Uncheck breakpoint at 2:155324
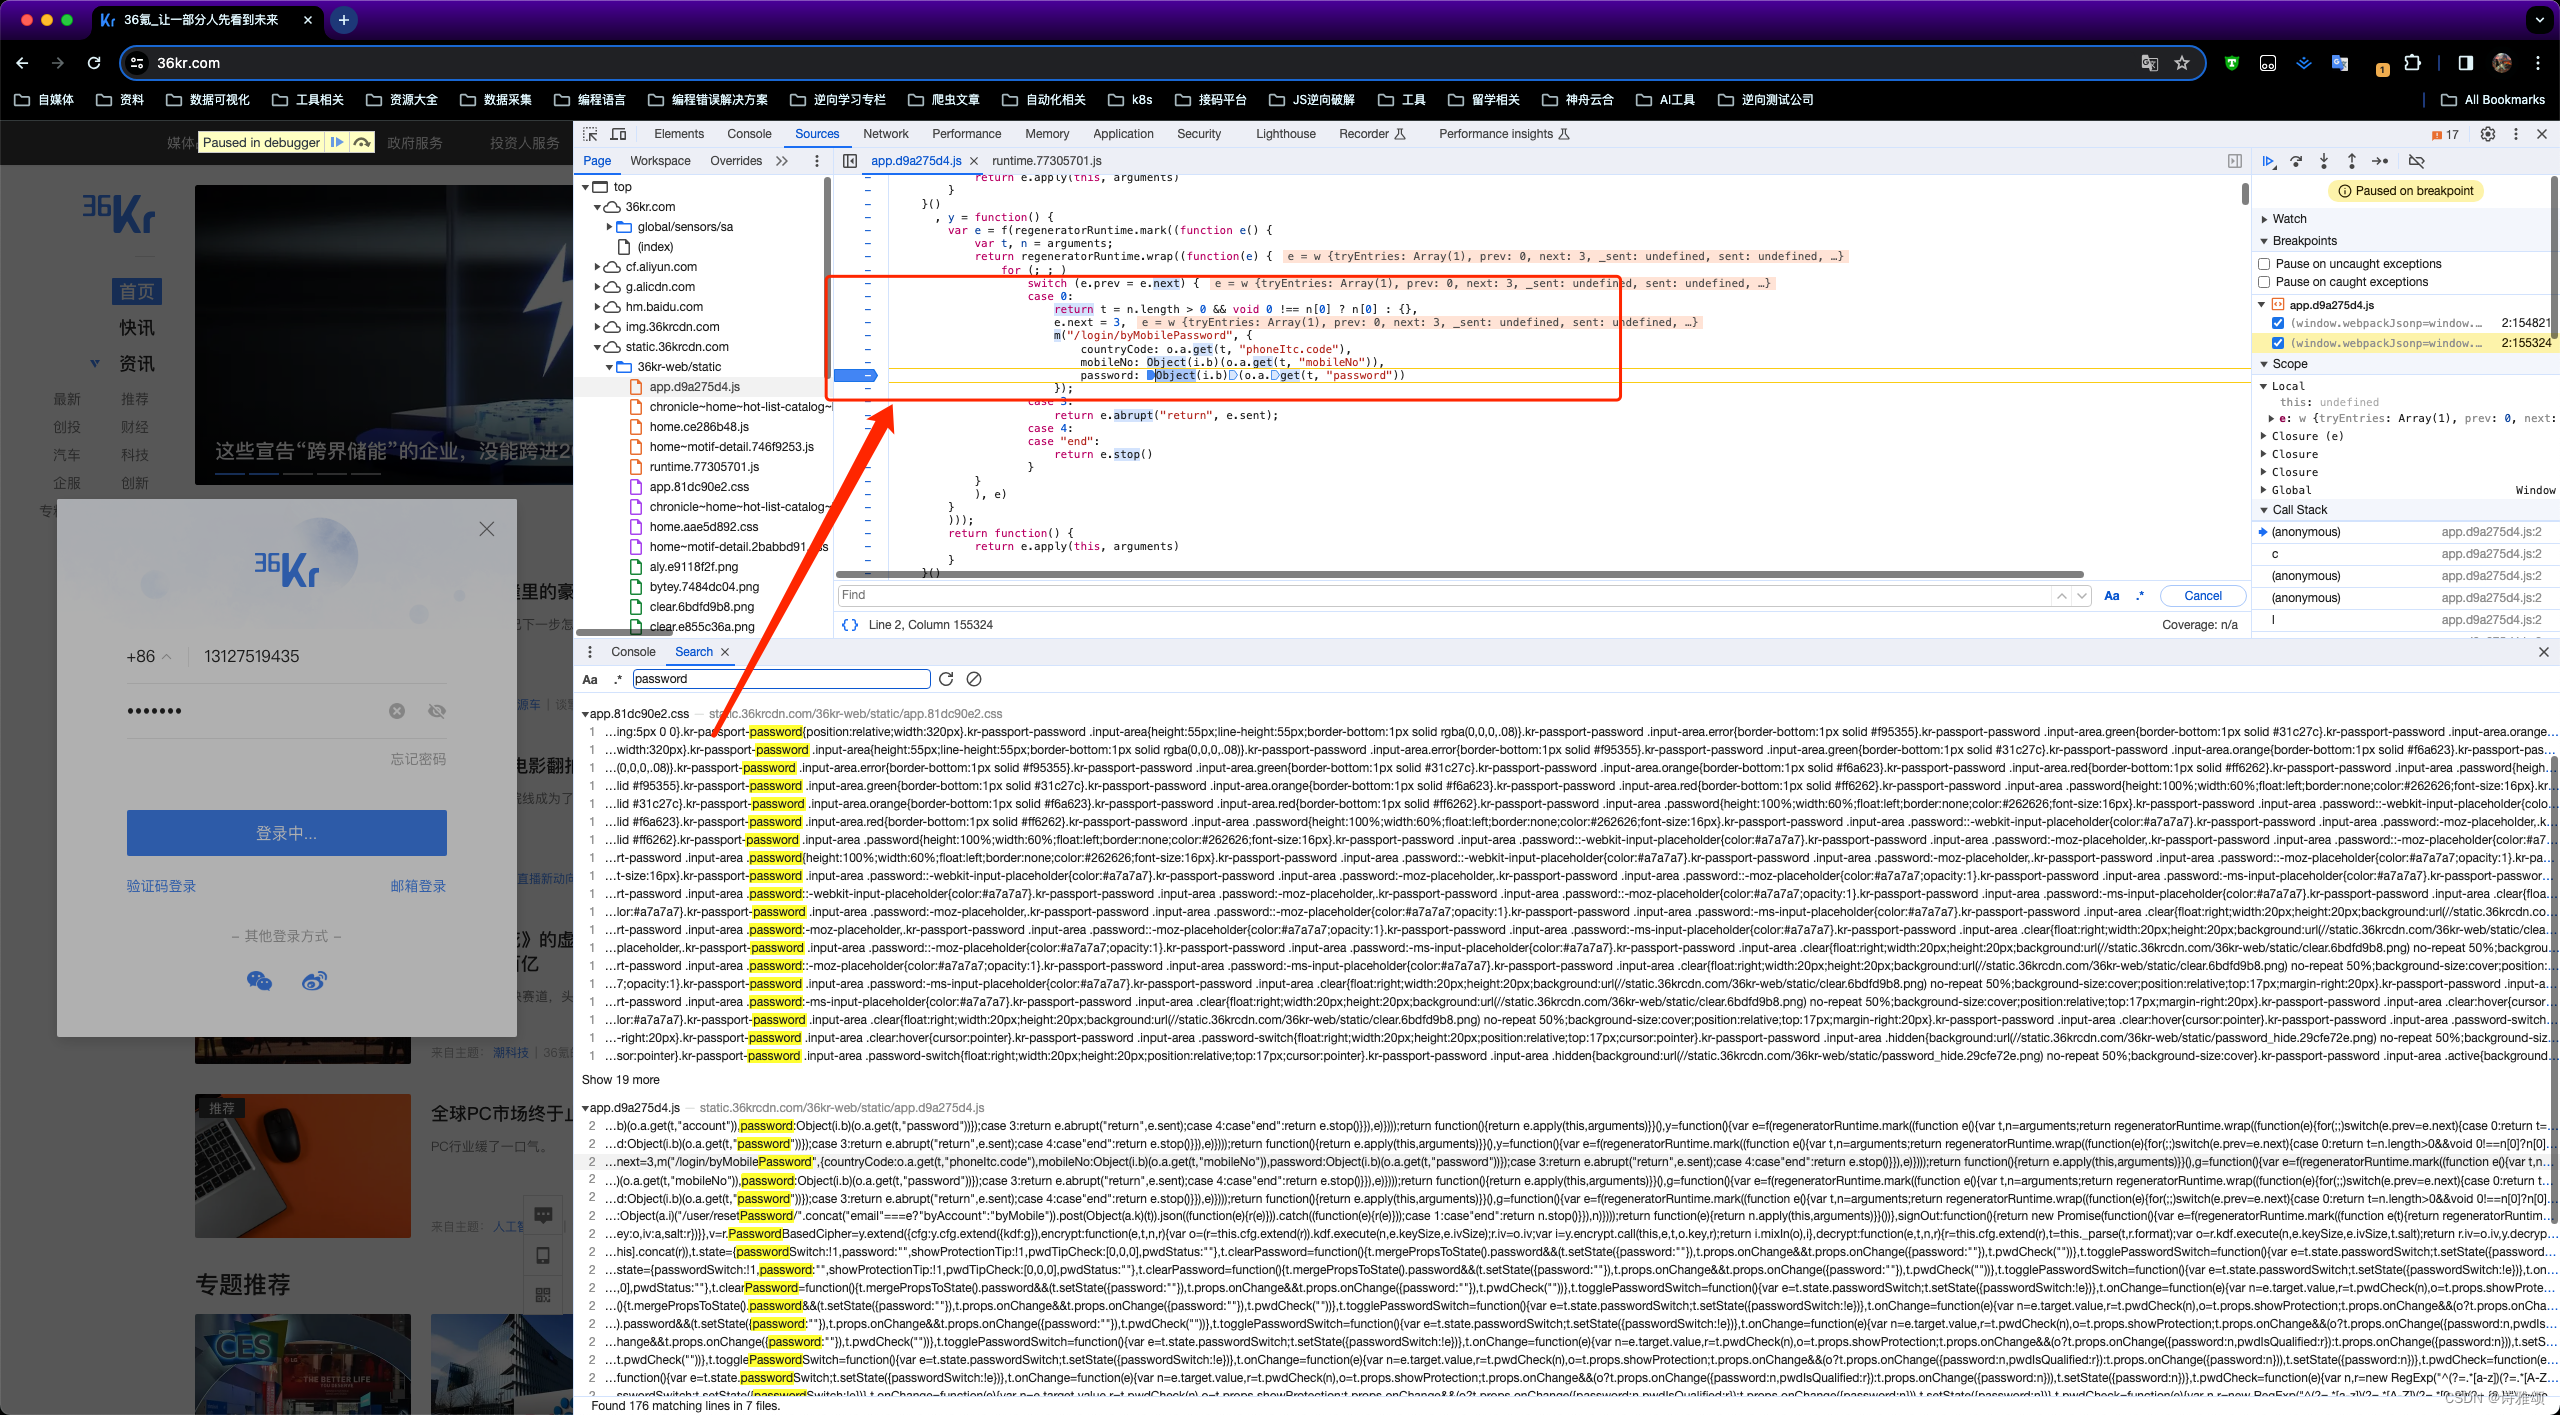 2278,343
